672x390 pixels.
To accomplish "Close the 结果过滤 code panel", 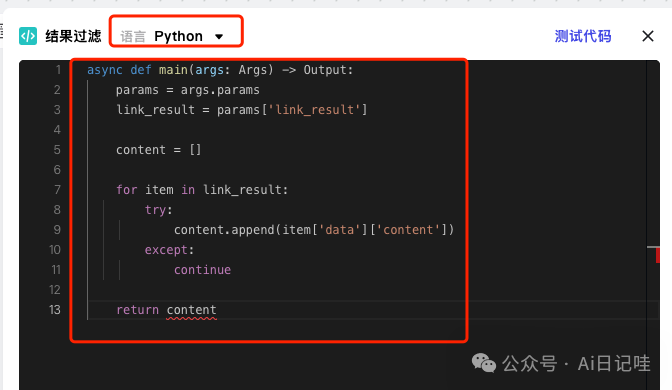I will click(648, 36).
